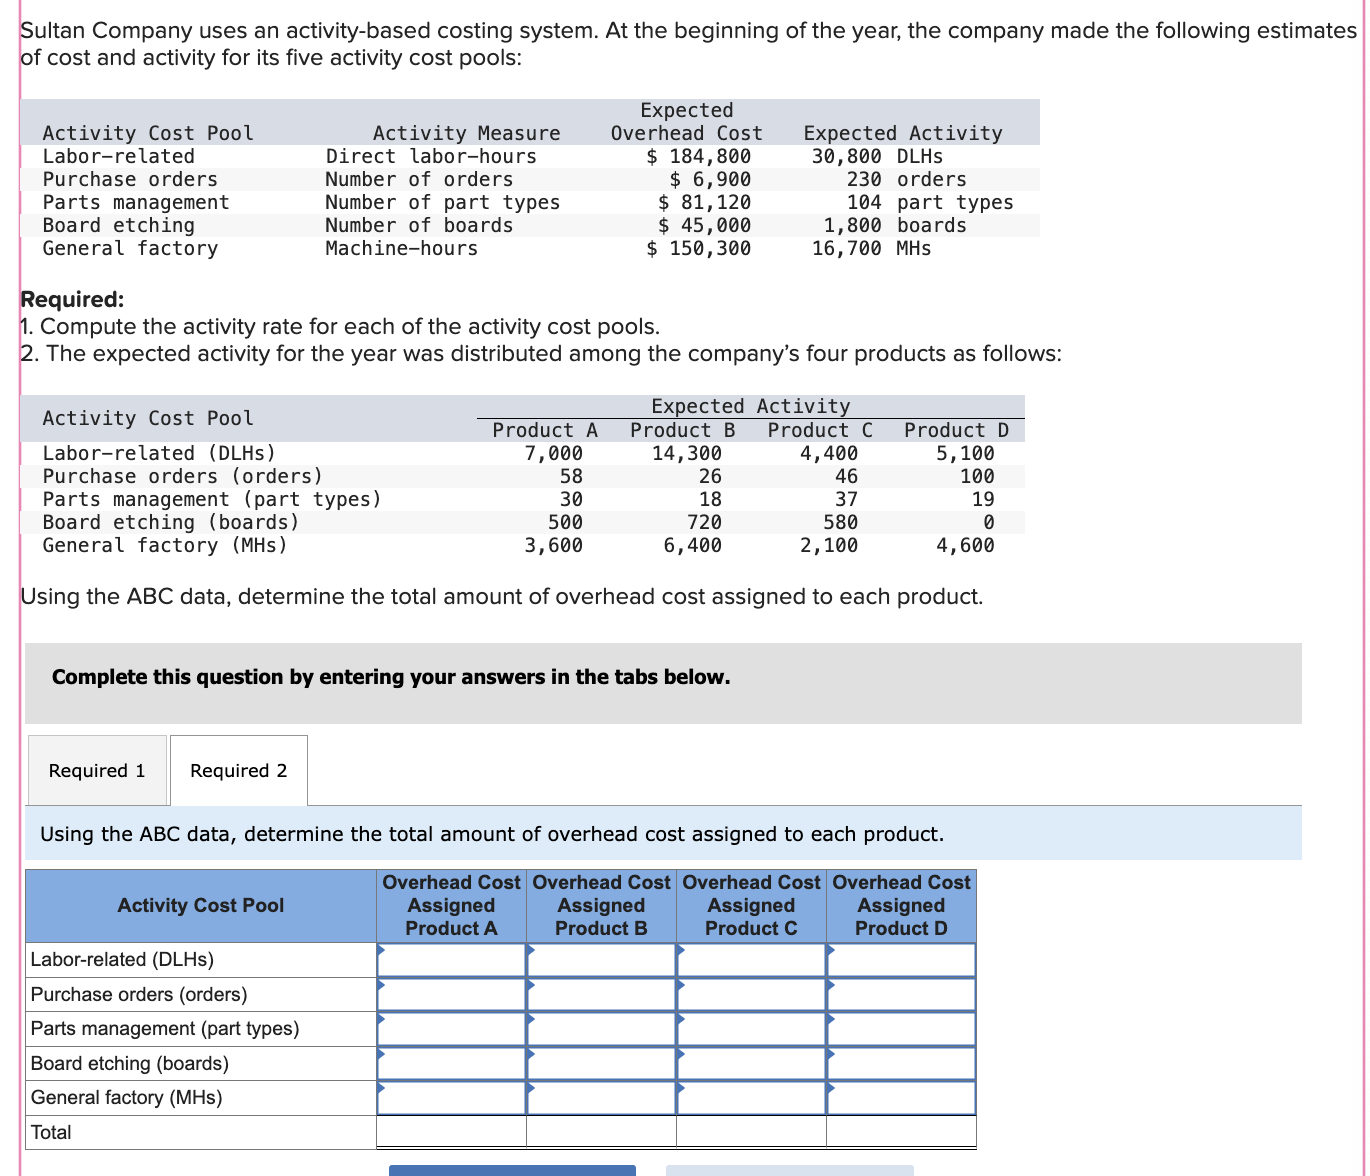The width and height of the screenshot is (1370, 1176).
Task: Click Product A labor value 7,000
Action: tap(554, 453)
